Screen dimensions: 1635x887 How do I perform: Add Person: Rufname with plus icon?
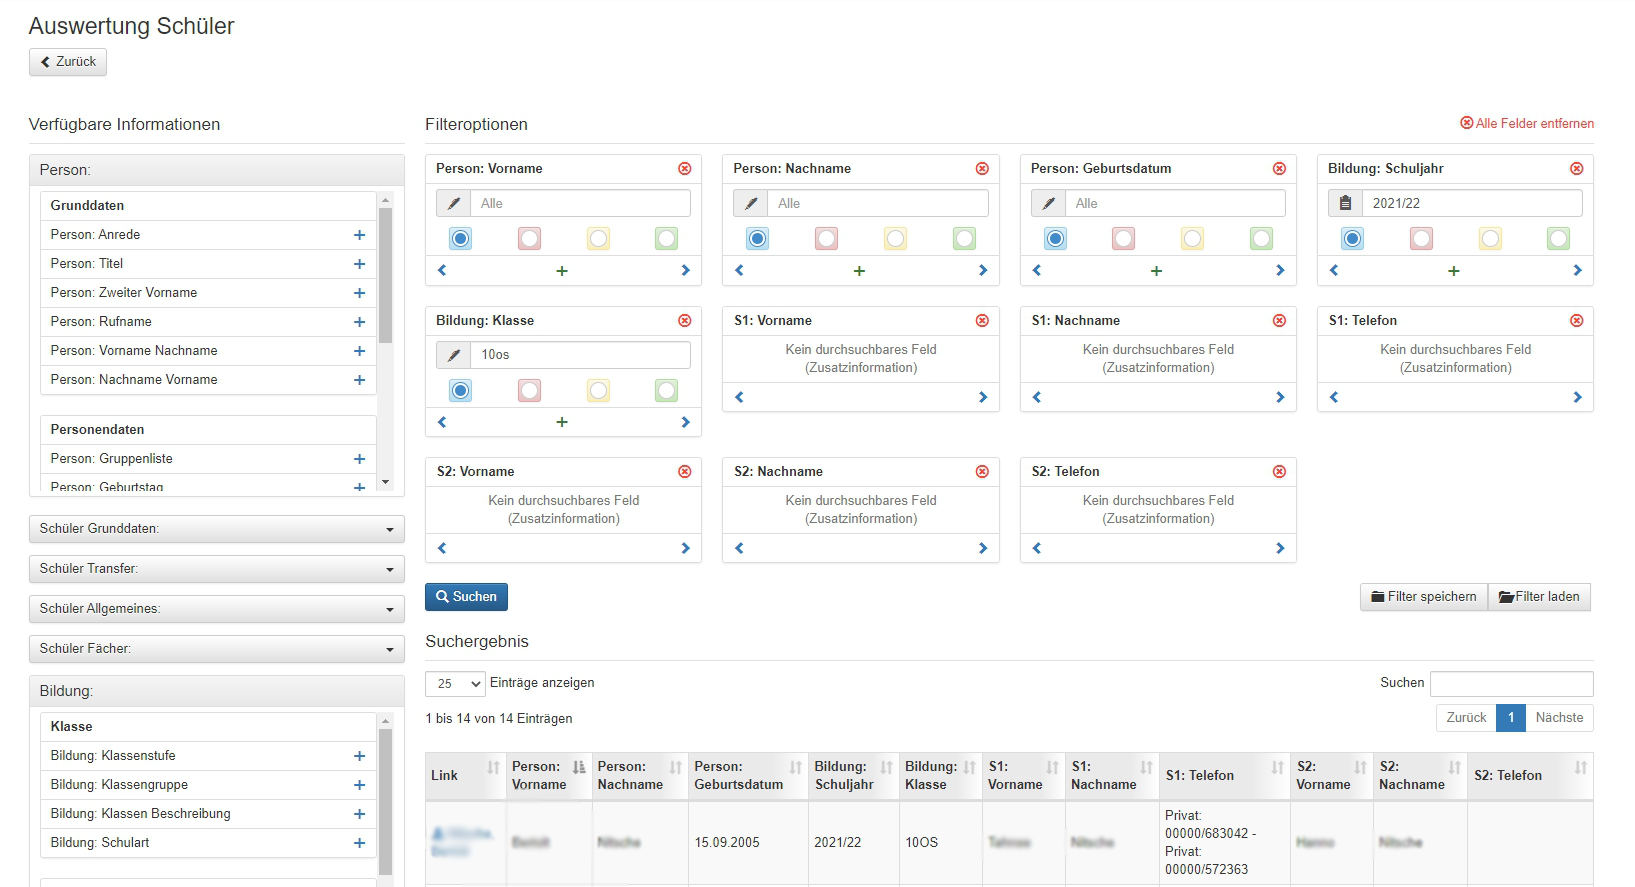(x=359, y=322)
